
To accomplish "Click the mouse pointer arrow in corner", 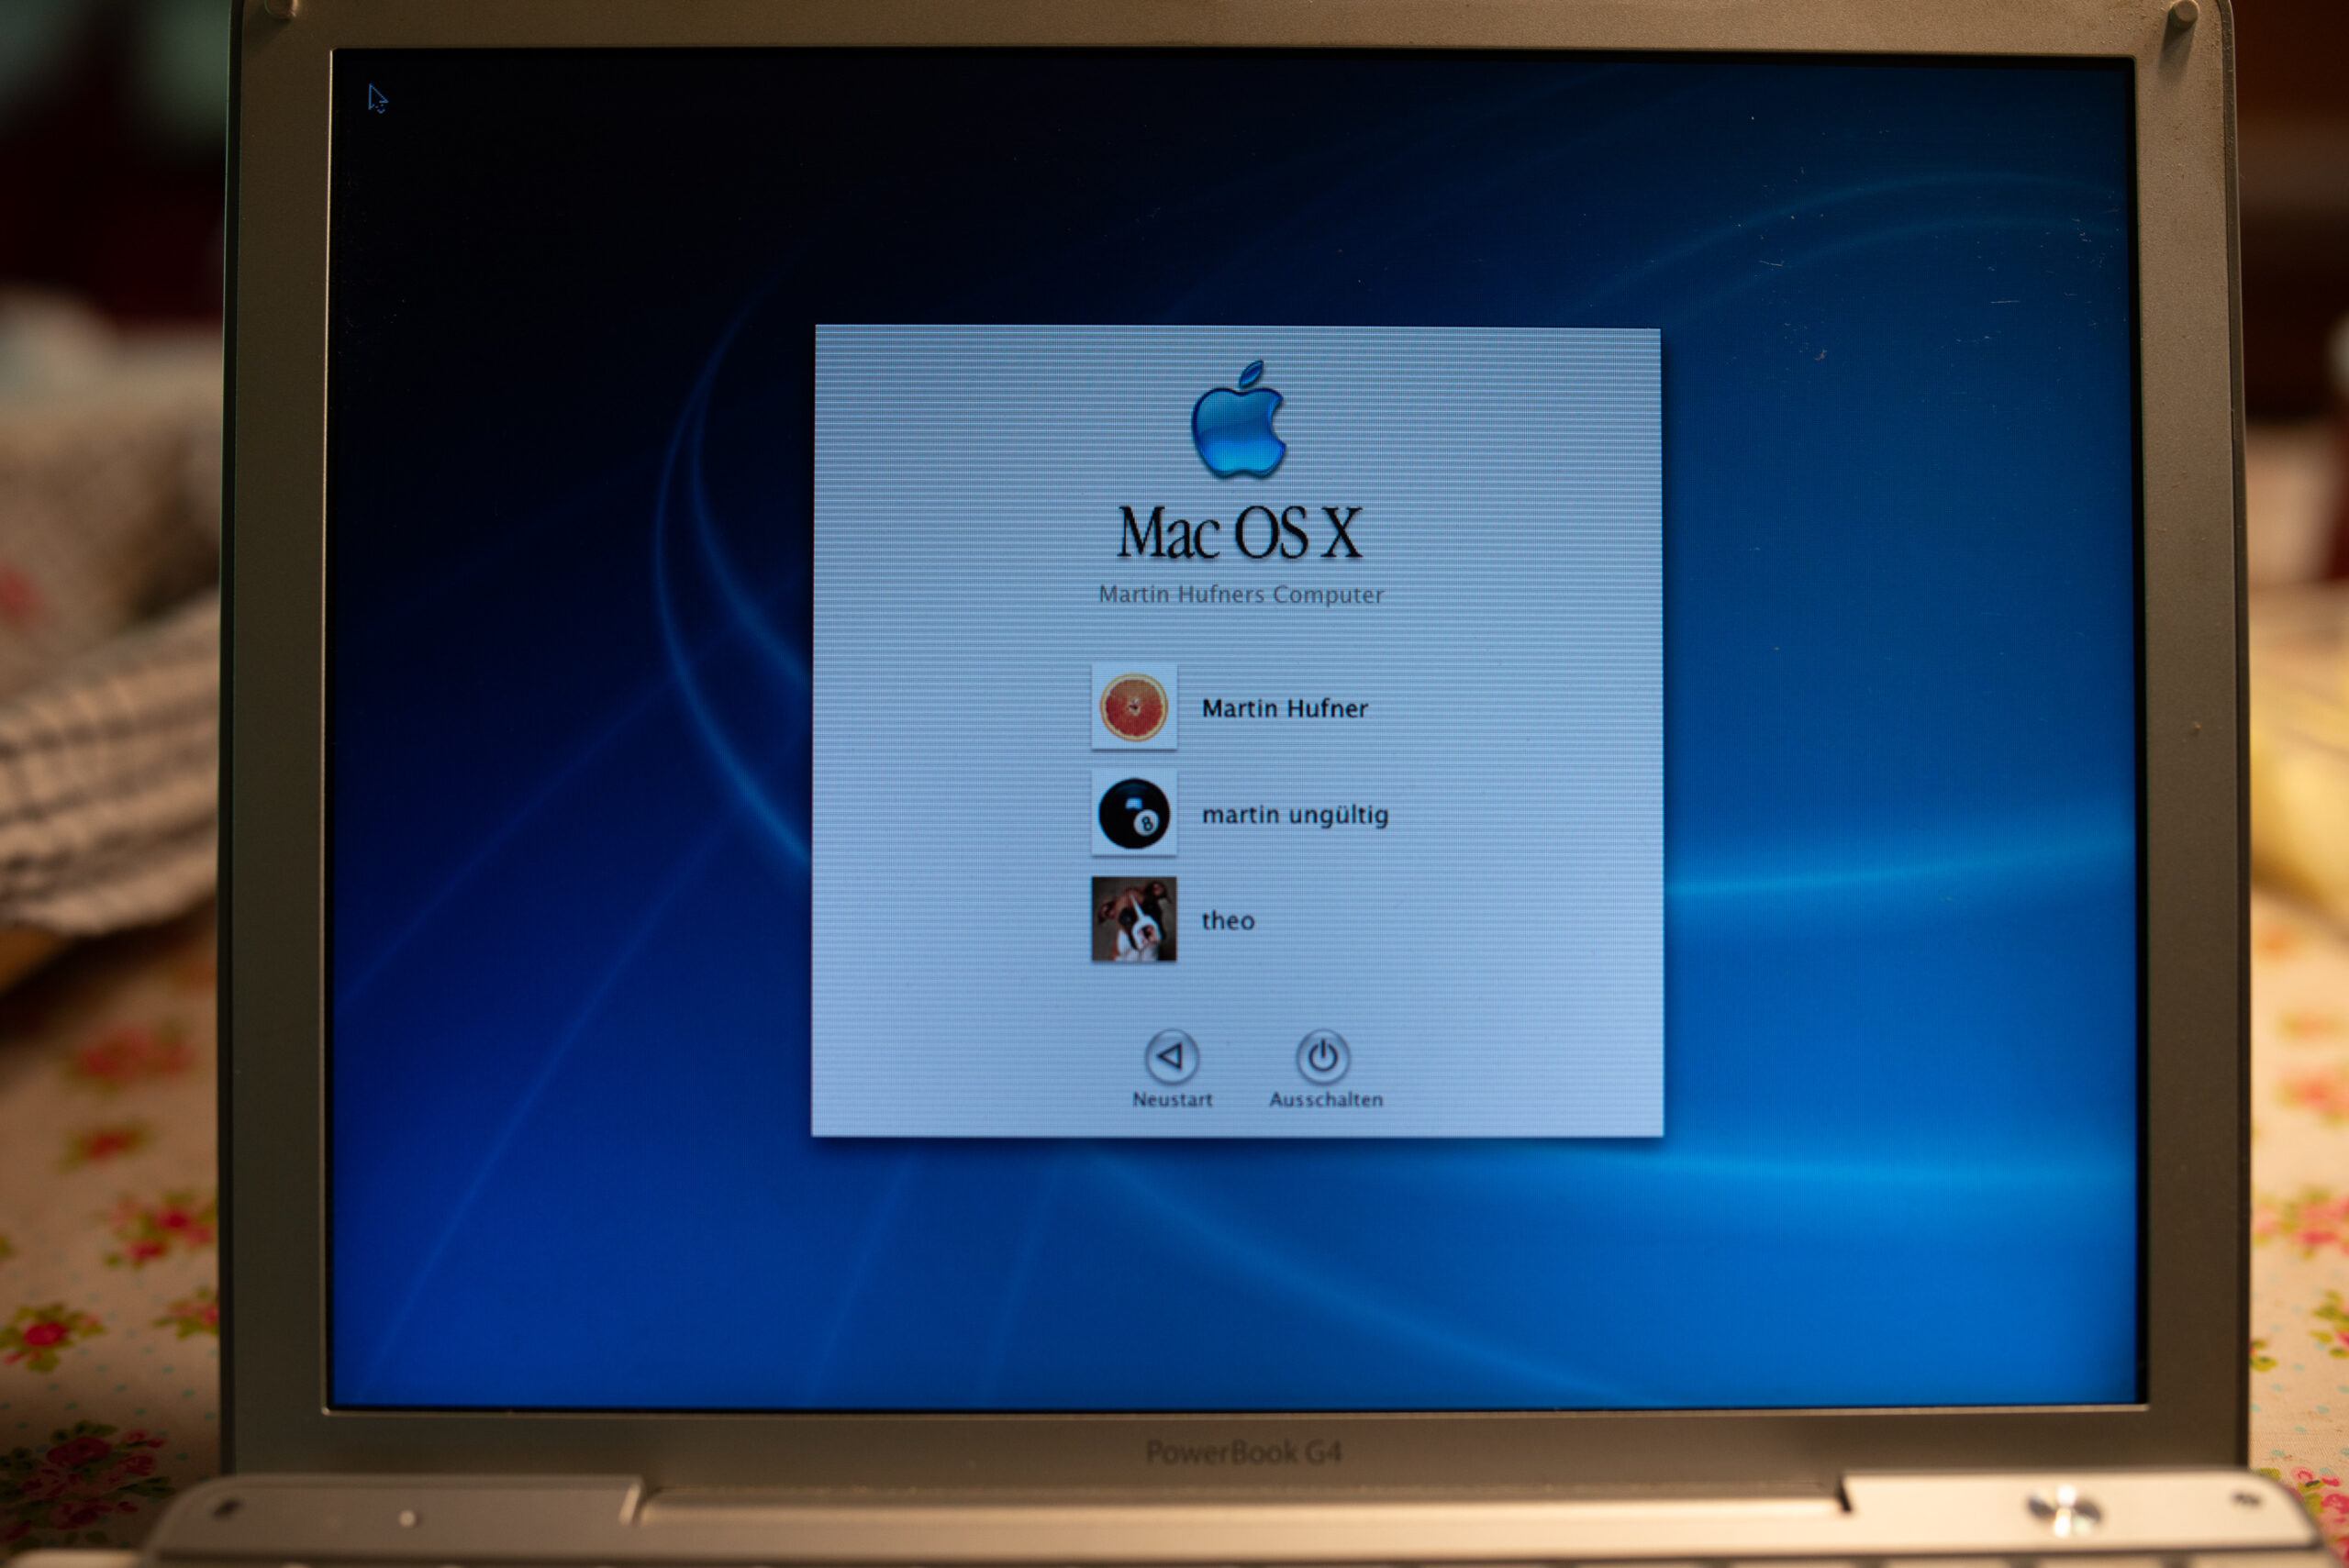I will tap(375, 97).
